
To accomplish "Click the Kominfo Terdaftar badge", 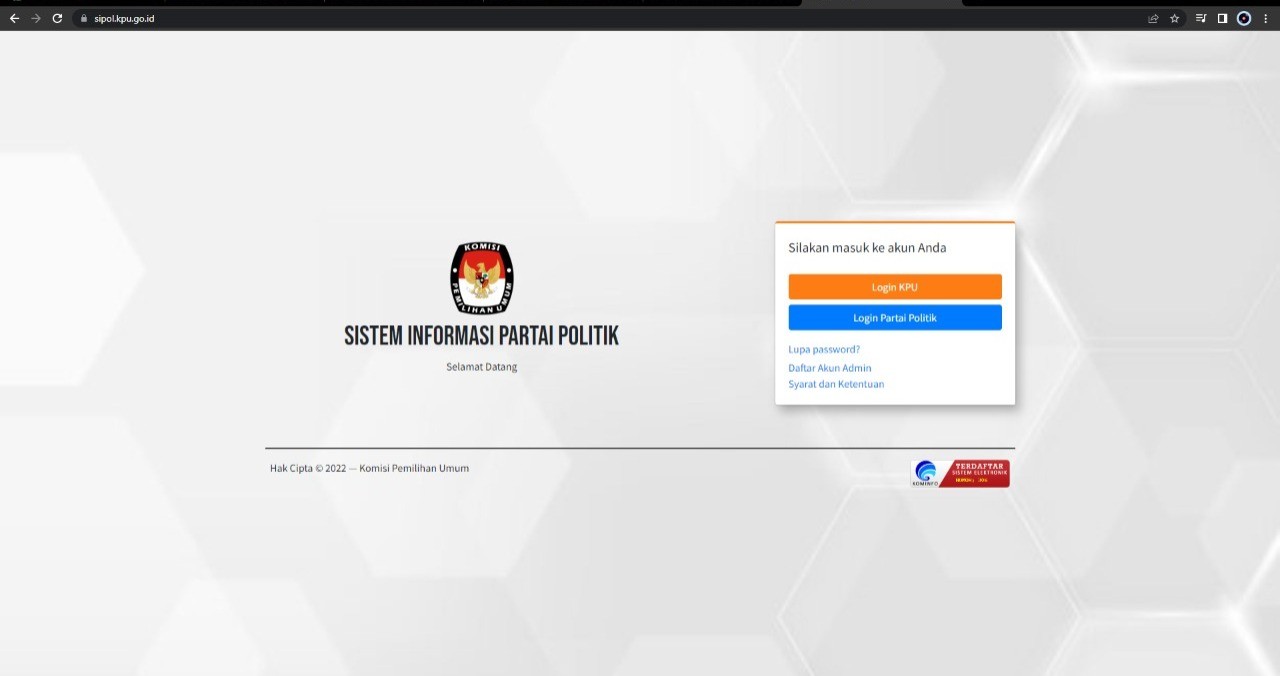I will (961, 473).
